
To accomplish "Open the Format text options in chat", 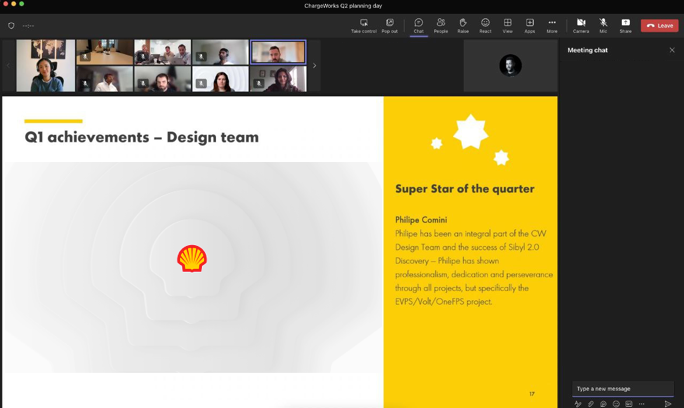I will tap(577, 404).
